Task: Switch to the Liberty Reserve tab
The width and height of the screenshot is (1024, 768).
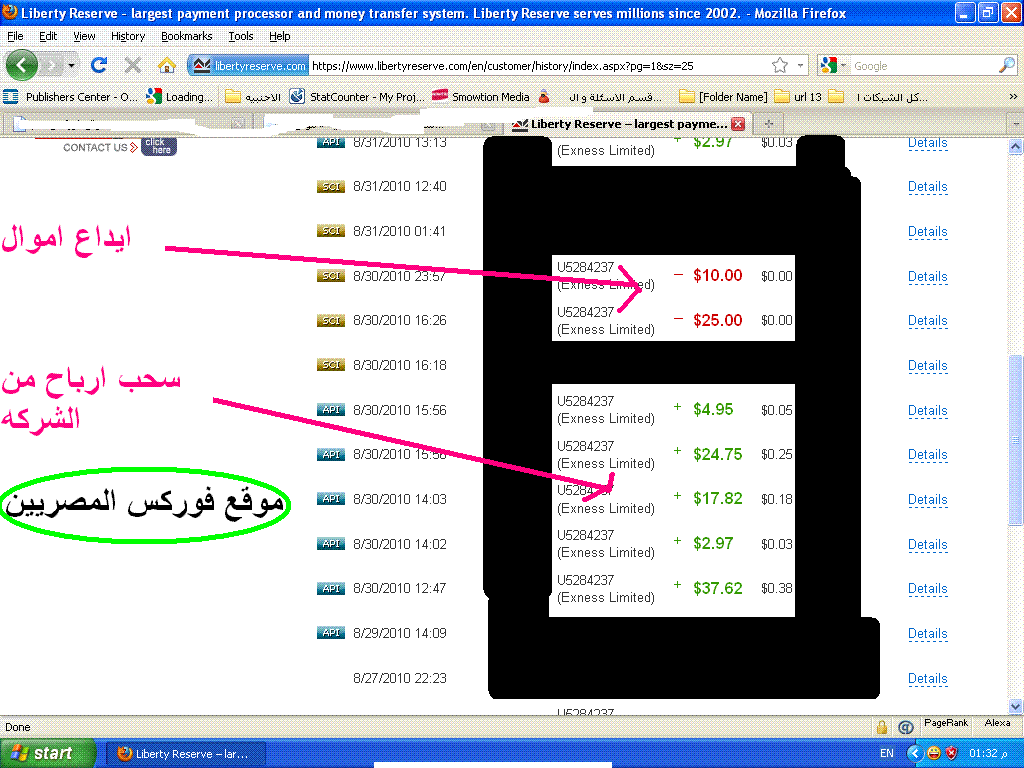Action: (628, 124)
